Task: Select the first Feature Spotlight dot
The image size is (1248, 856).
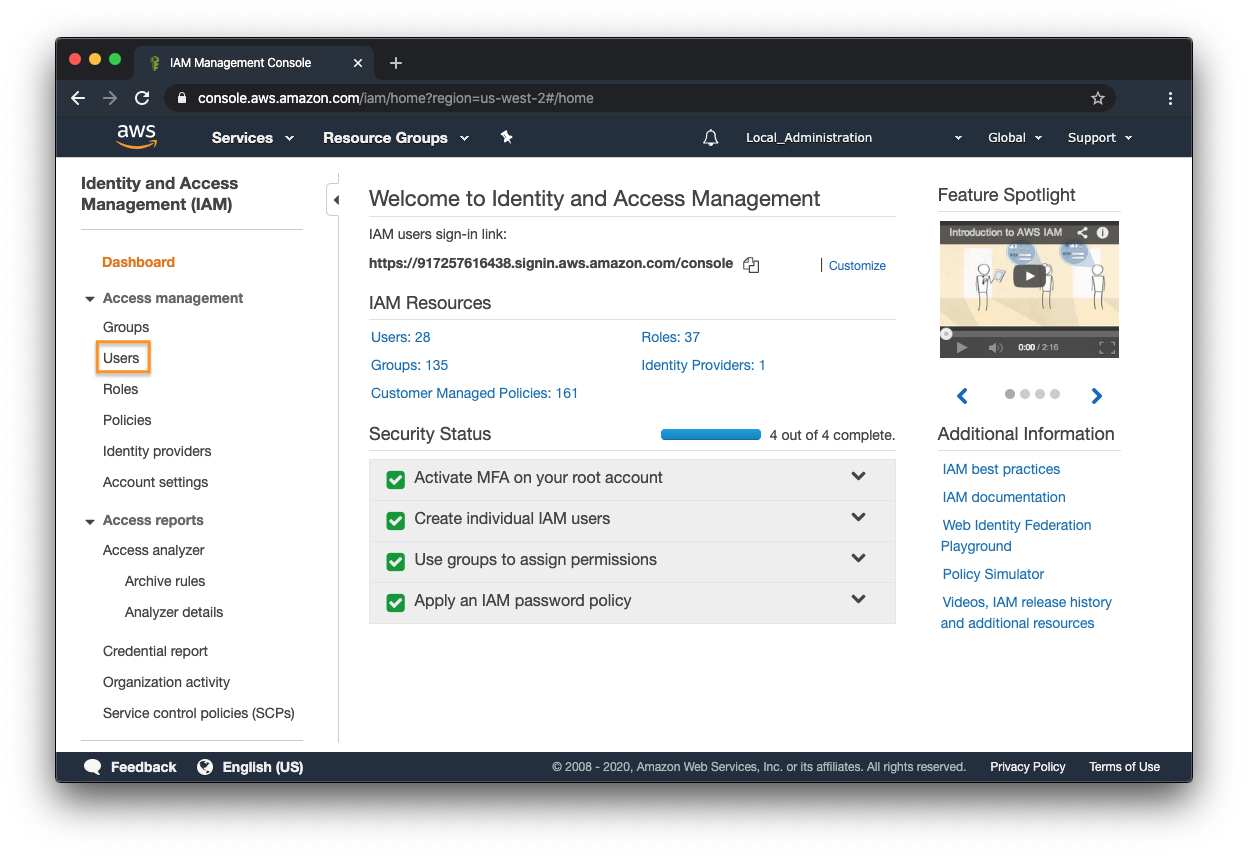Action: point(1010,394)
